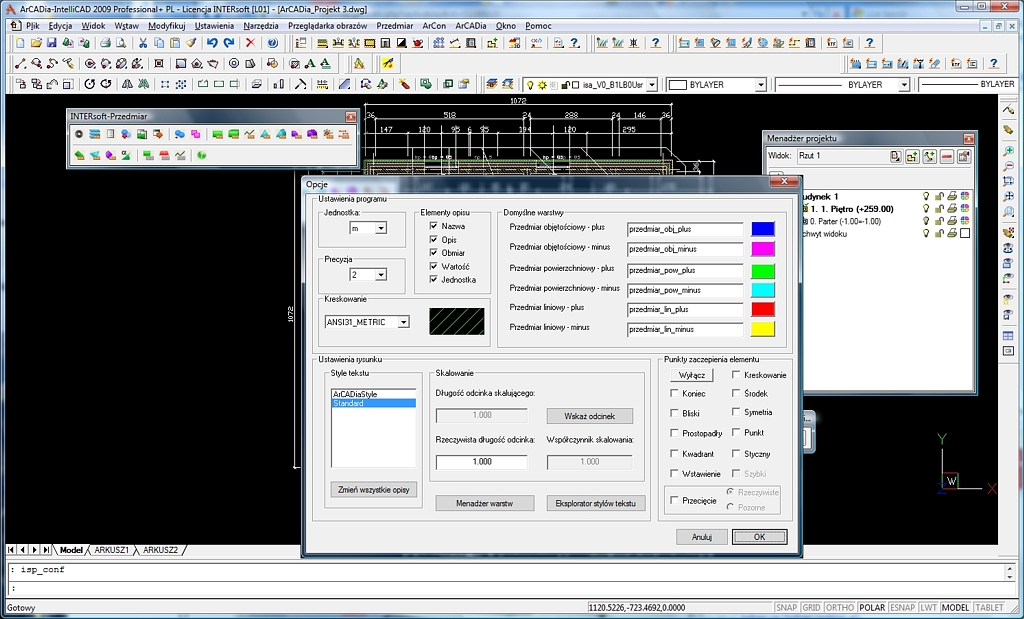
Task: Click the Undo arrow icon
Action: point(212,43)
